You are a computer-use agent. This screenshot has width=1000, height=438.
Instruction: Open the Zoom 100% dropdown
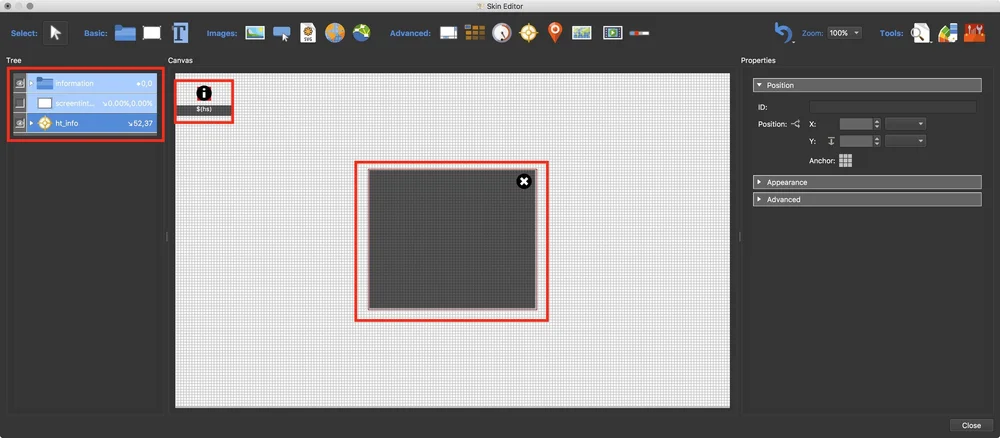pos(844,33)
